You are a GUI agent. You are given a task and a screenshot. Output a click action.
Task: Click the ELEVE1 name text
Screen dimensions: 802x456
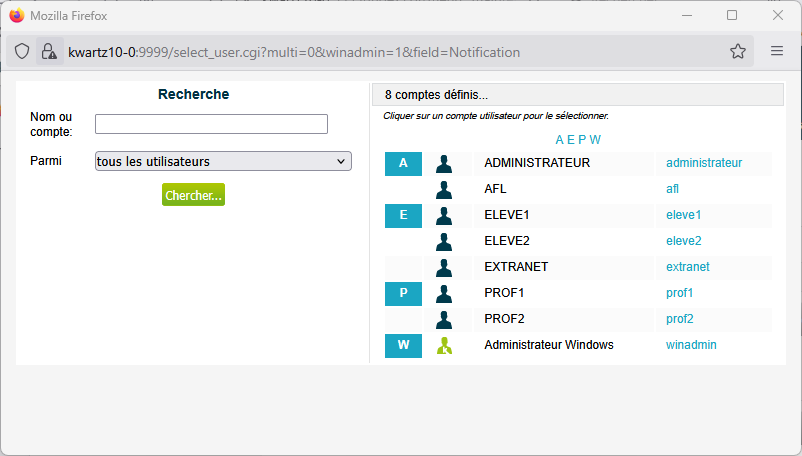pyautogui.click(x=506, y=215)
